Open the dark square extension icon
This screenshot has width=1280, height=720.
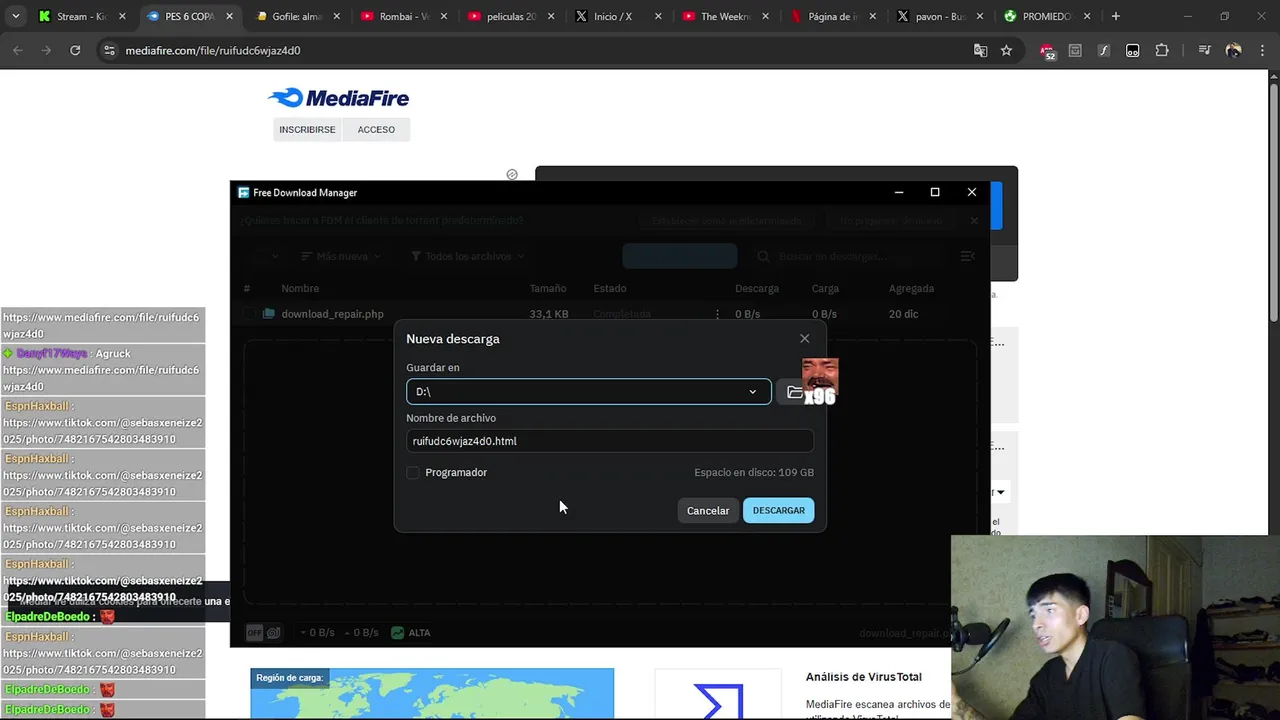point(1132,50)
